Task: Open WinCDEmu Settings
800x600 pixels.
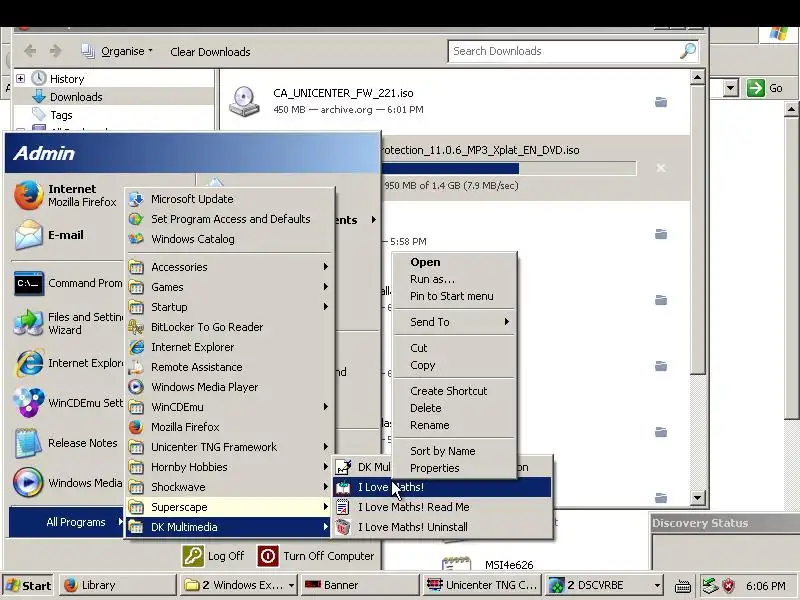Action: tap(66, 403)
